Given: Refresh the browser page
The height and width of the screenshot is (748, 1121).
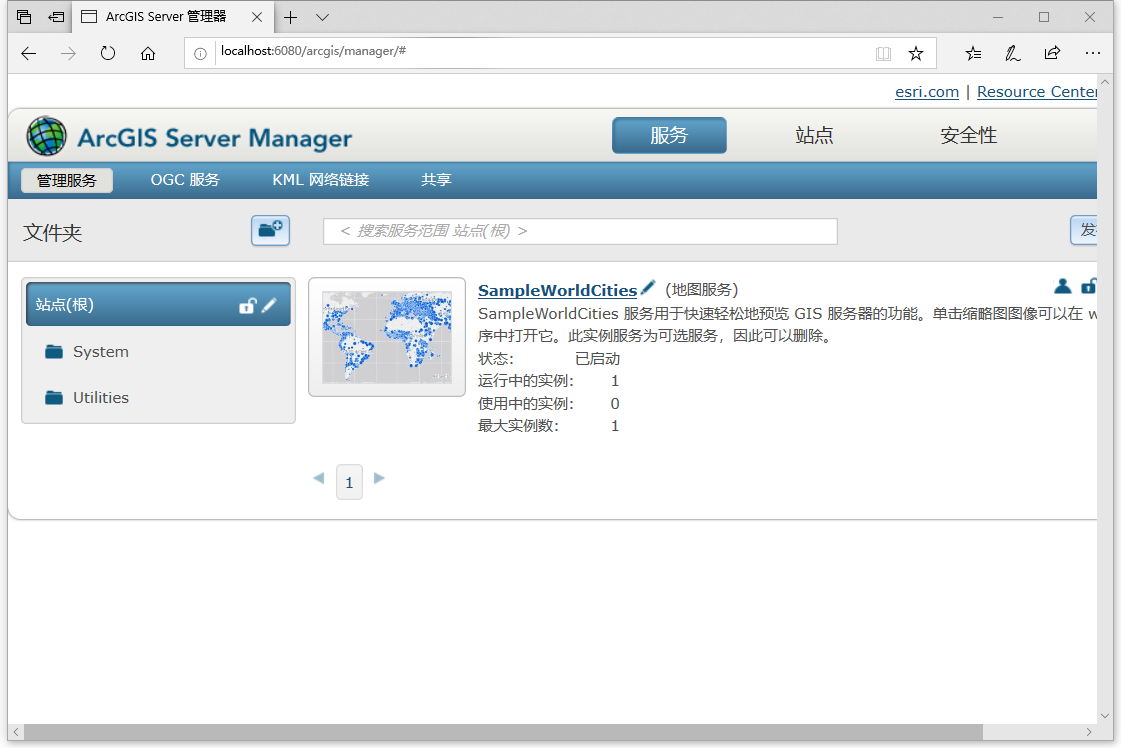Looking at the screenshot, I should click(x=108, y=54).
